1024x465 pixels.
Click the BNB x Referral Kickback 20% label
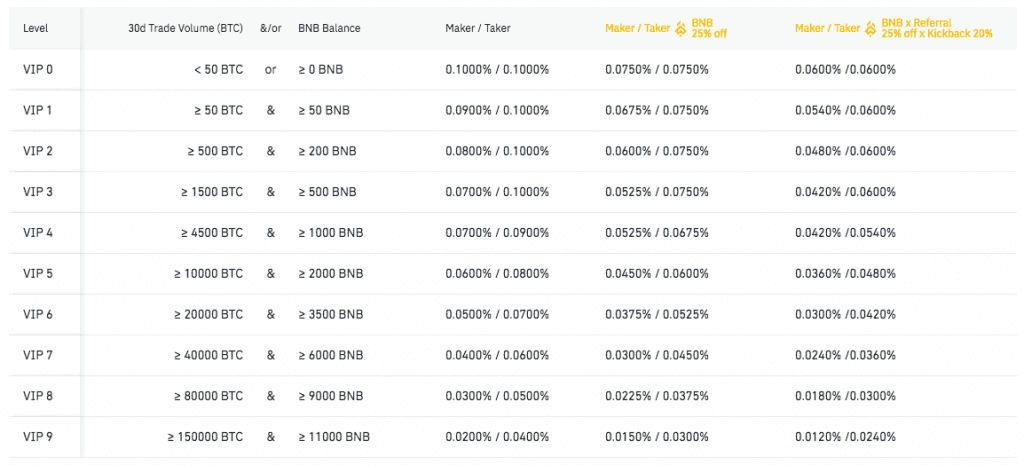point(937,28)
